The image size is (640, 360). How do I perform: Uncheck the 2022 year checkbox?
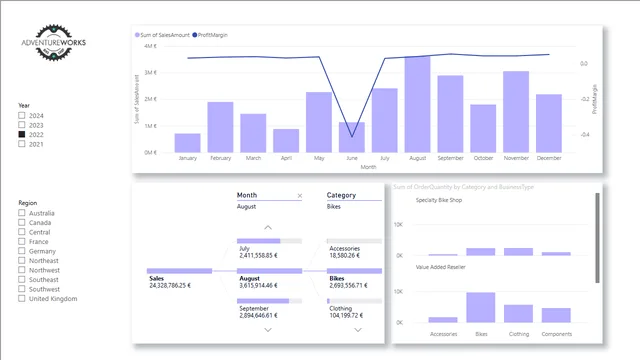(x=22, y=134)
